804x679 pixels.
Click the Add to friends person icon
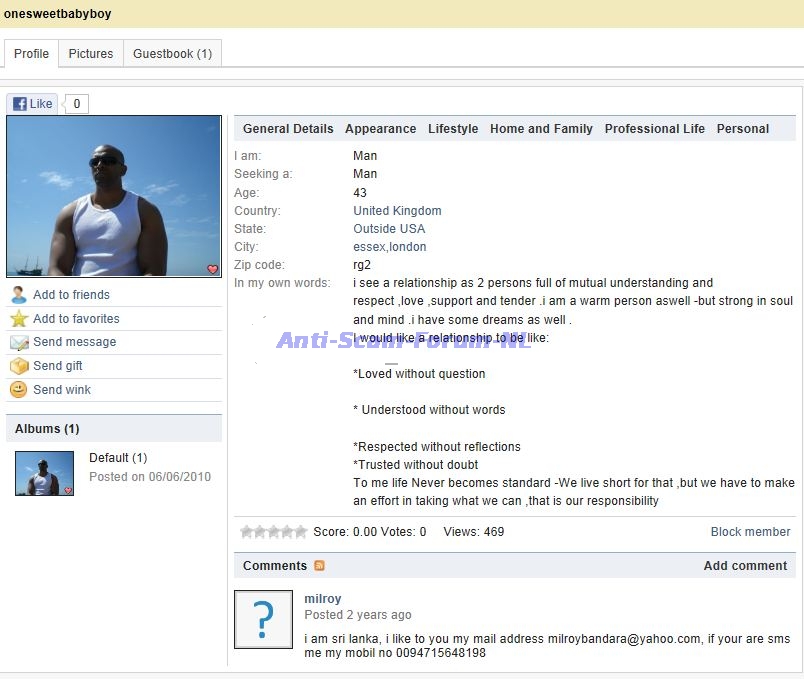(x=18, y=295)
